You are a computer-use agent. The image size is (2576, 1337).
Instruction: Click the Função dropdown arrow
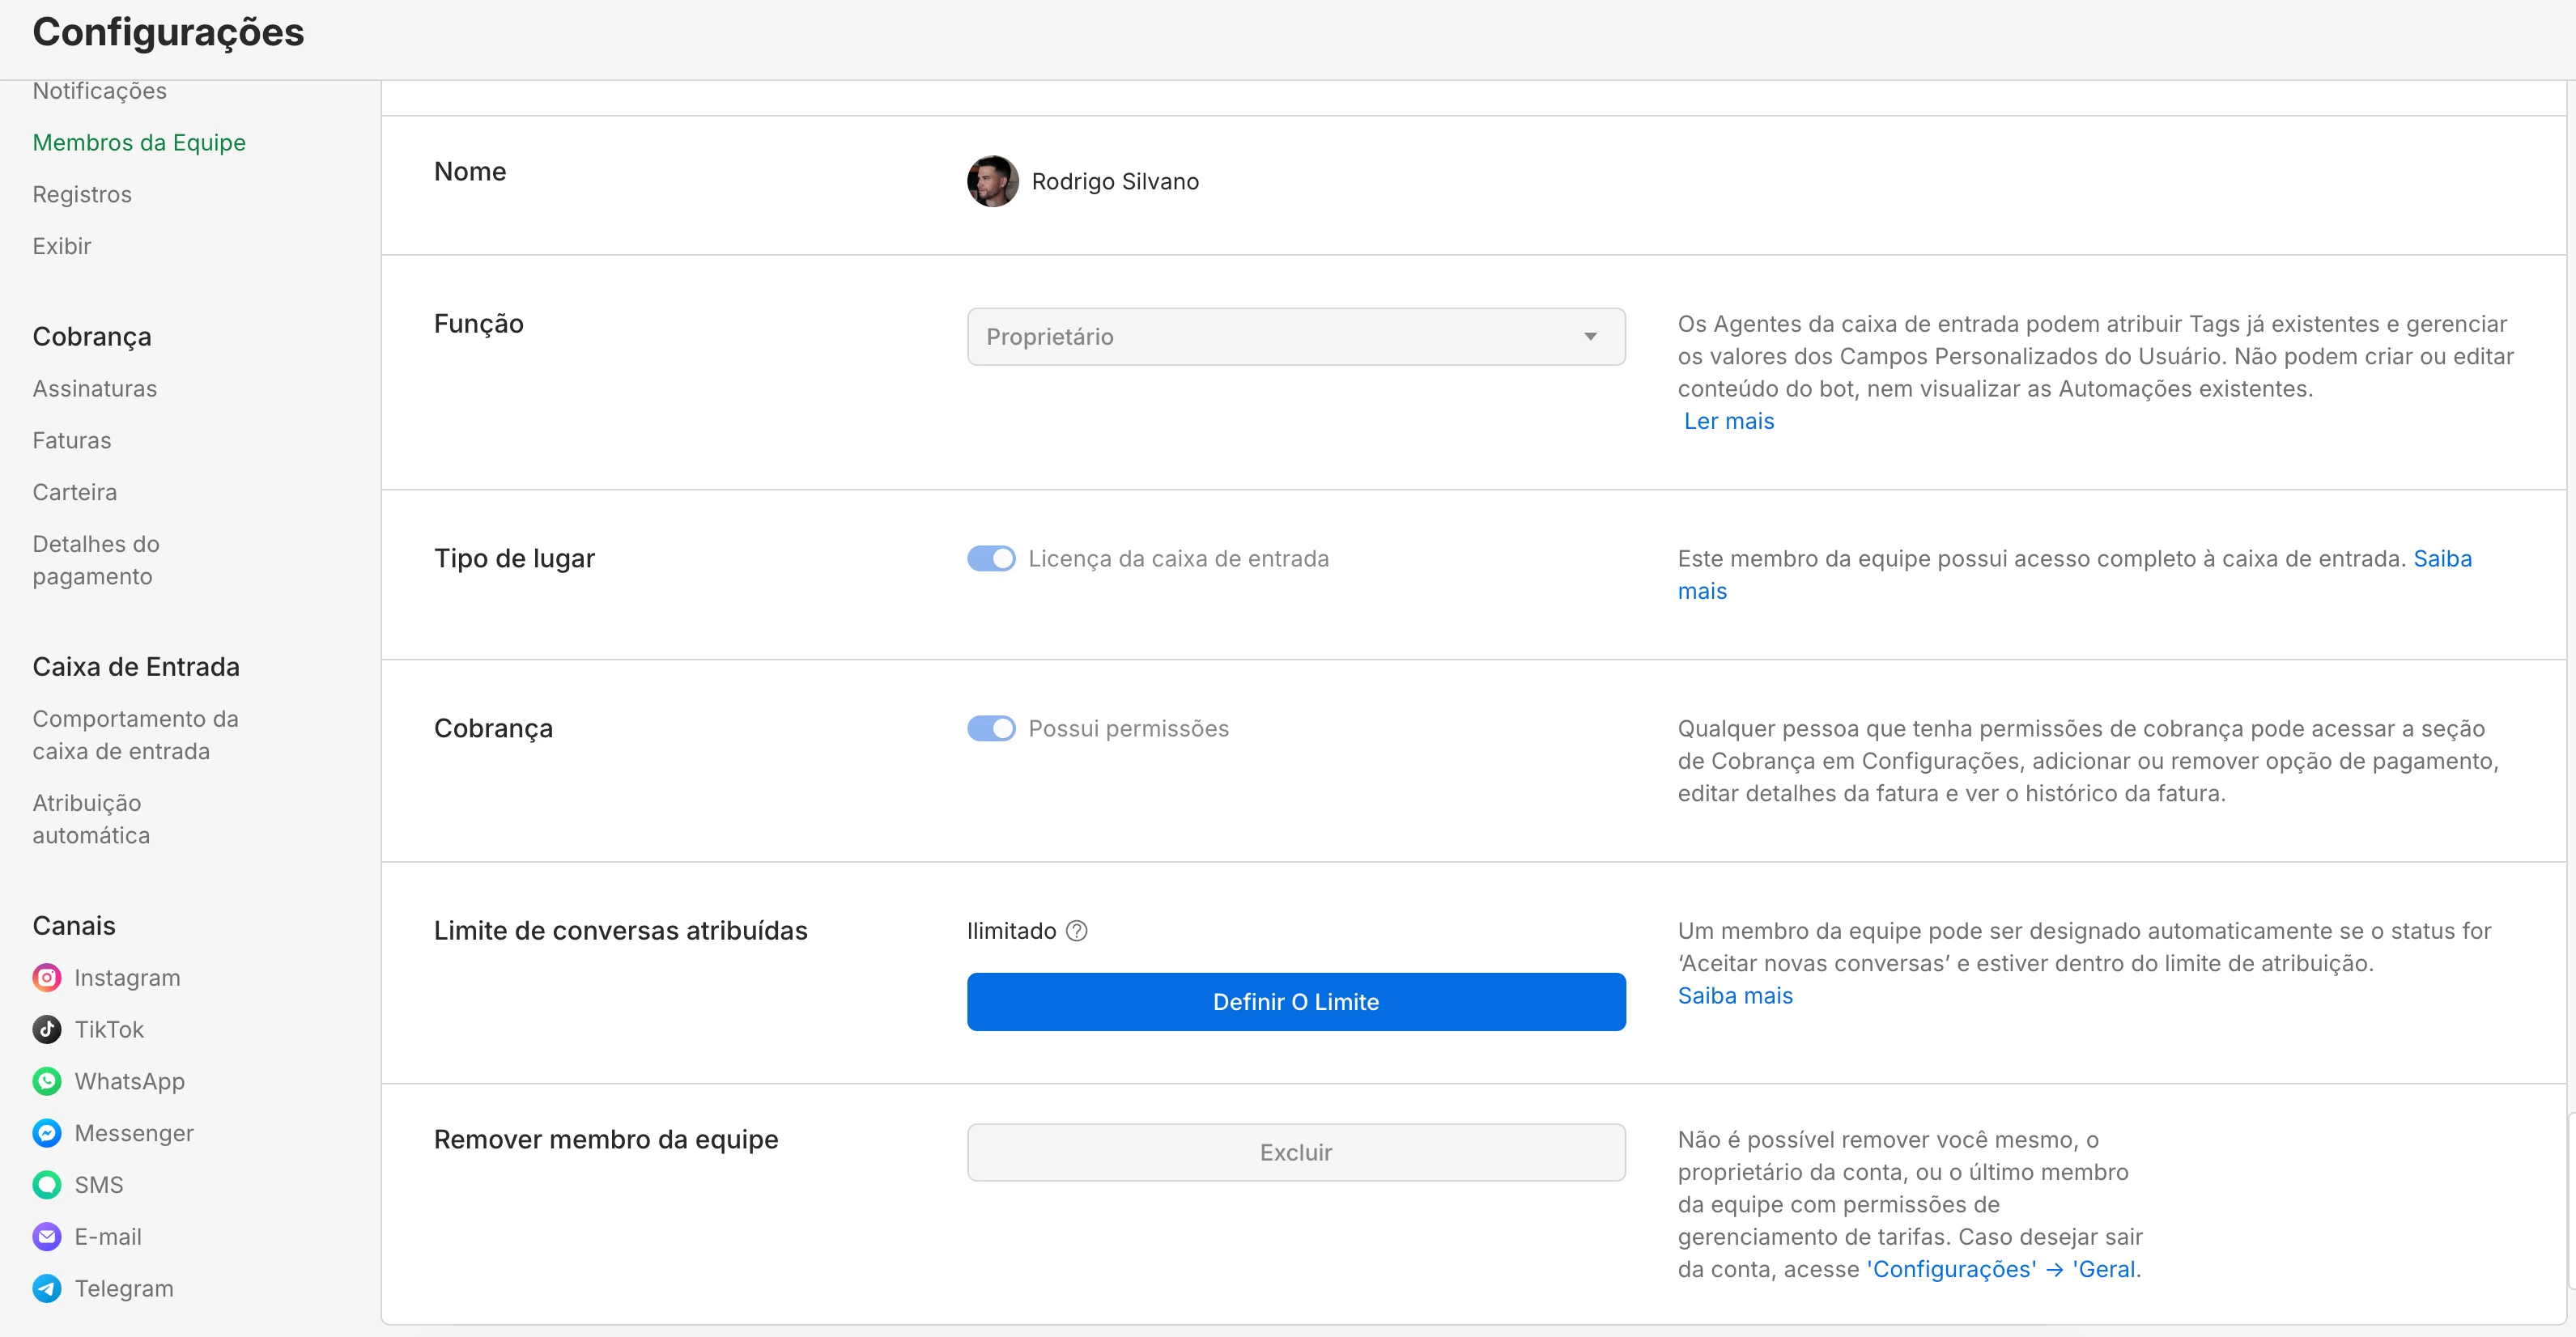[1589, 337]
